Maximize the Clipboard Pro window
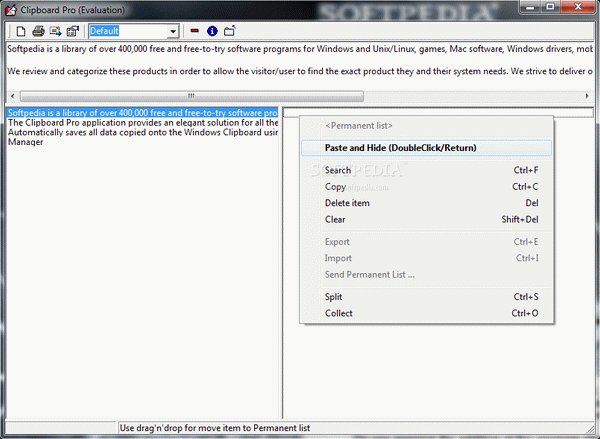Image resolution: width=600 pixels, height=439 pixels. click(550, 7)
